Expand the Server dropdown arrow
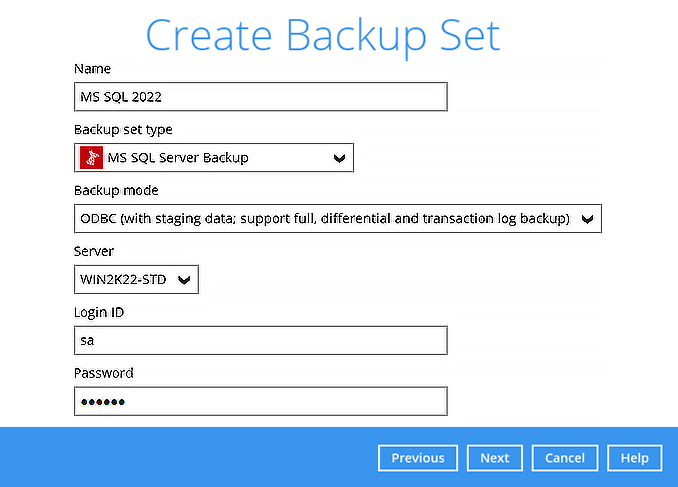This screenshot has height=487, width=678. 184,280
